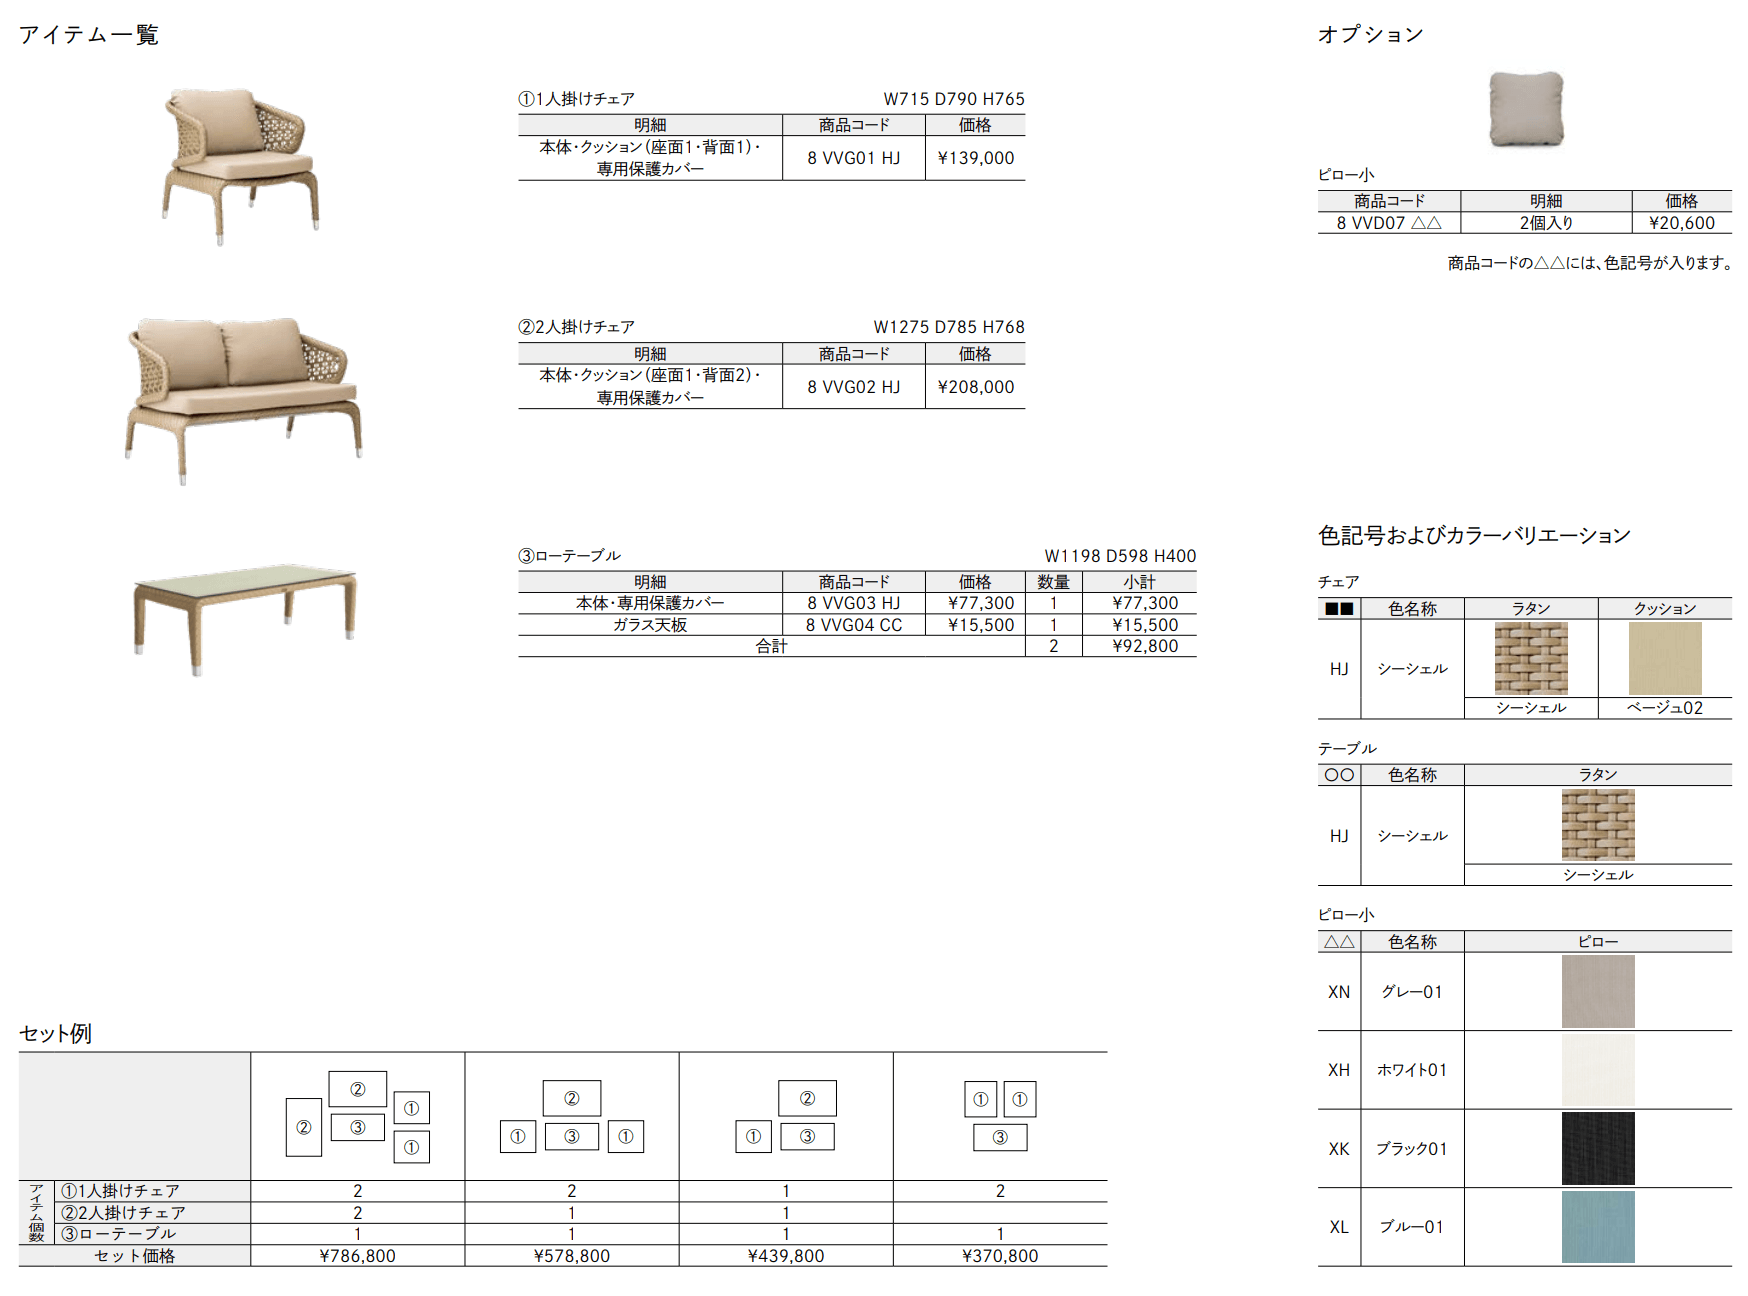Click the circled ① in the fourth set layout
1748x1296 pixels.
979,1100
